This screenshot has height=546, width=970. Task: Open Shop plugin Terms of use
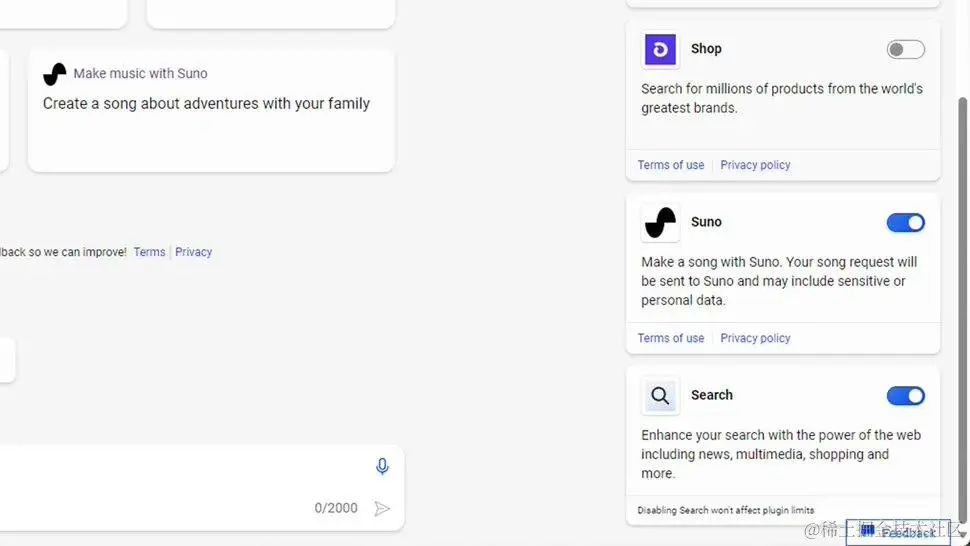(x=671, y=165)
